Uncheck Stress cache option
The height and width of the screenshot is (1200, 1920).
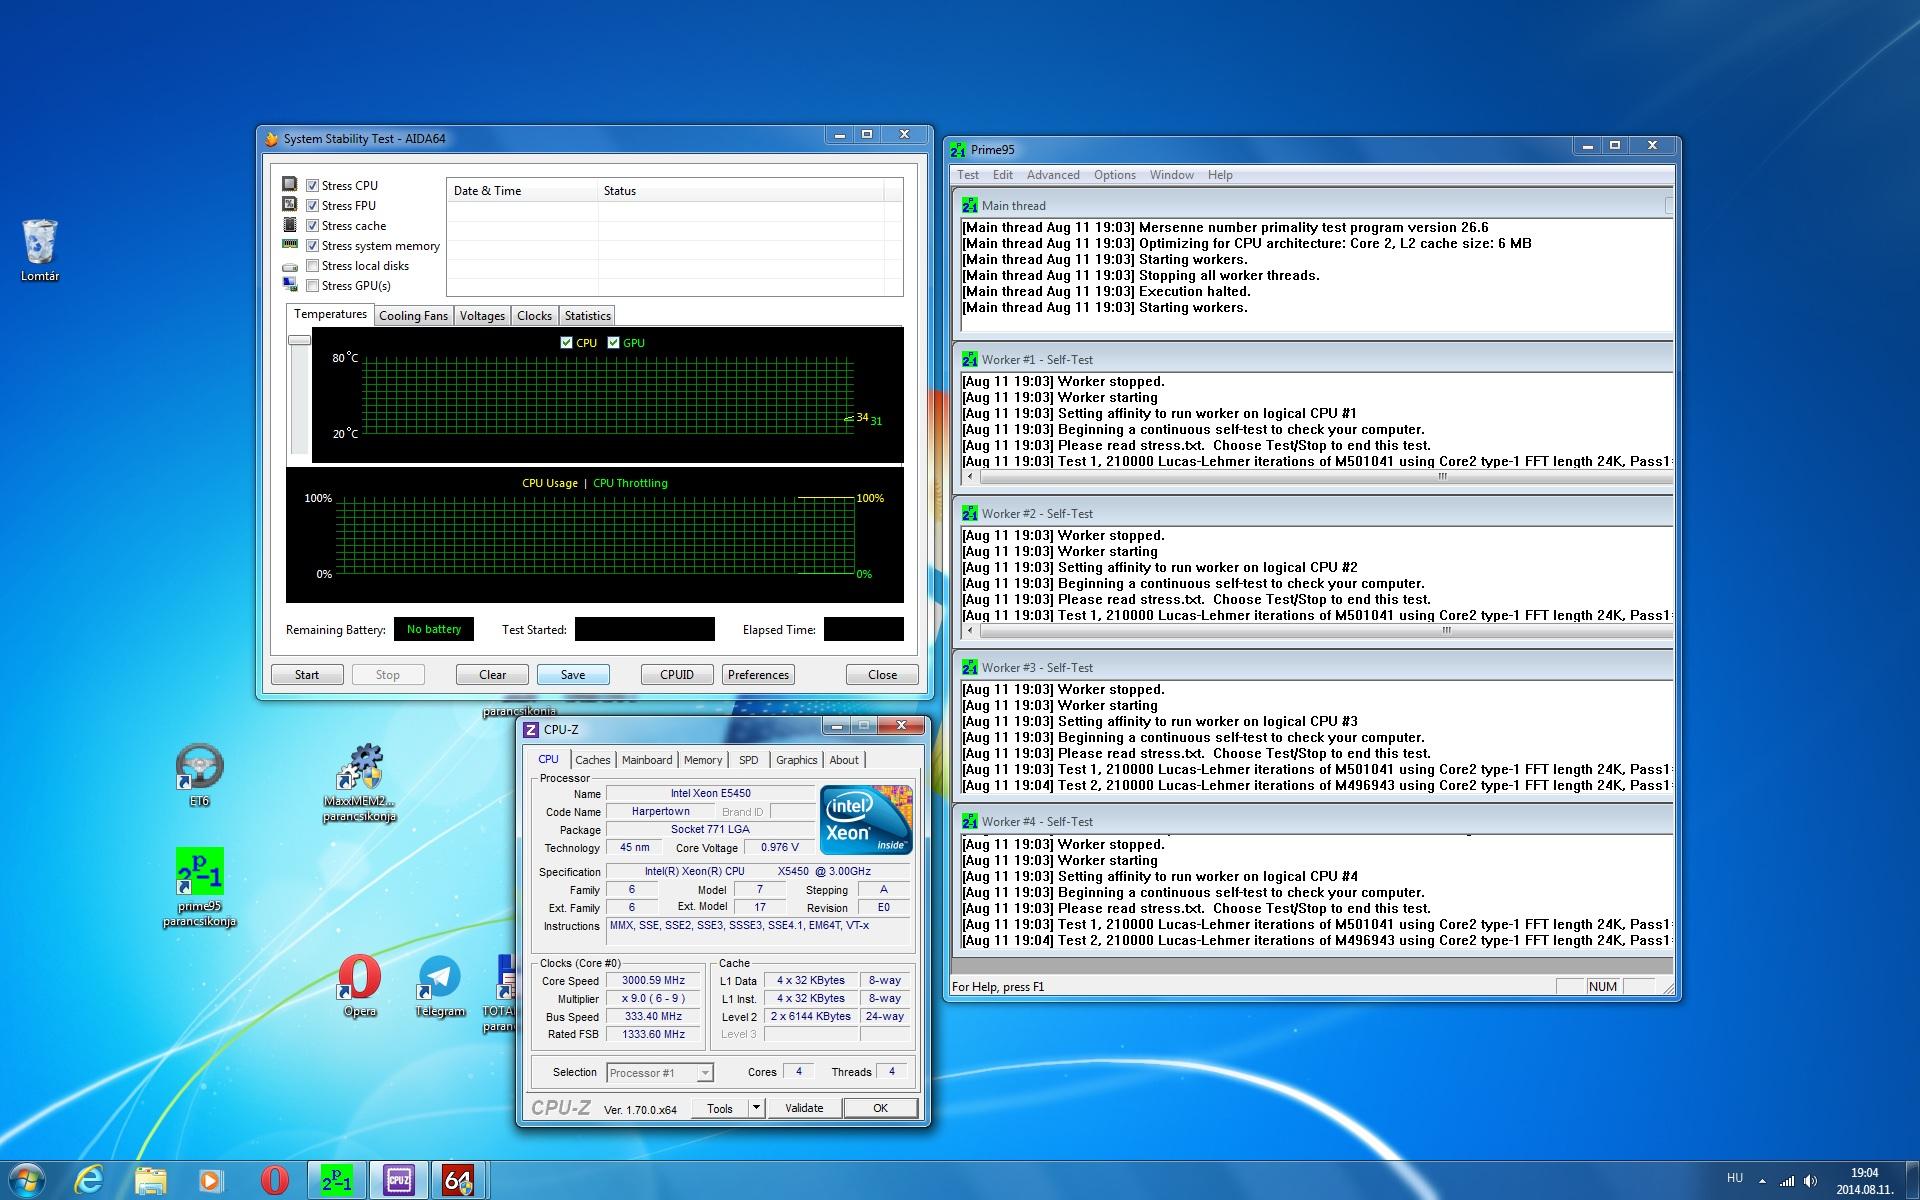(312, 225)
